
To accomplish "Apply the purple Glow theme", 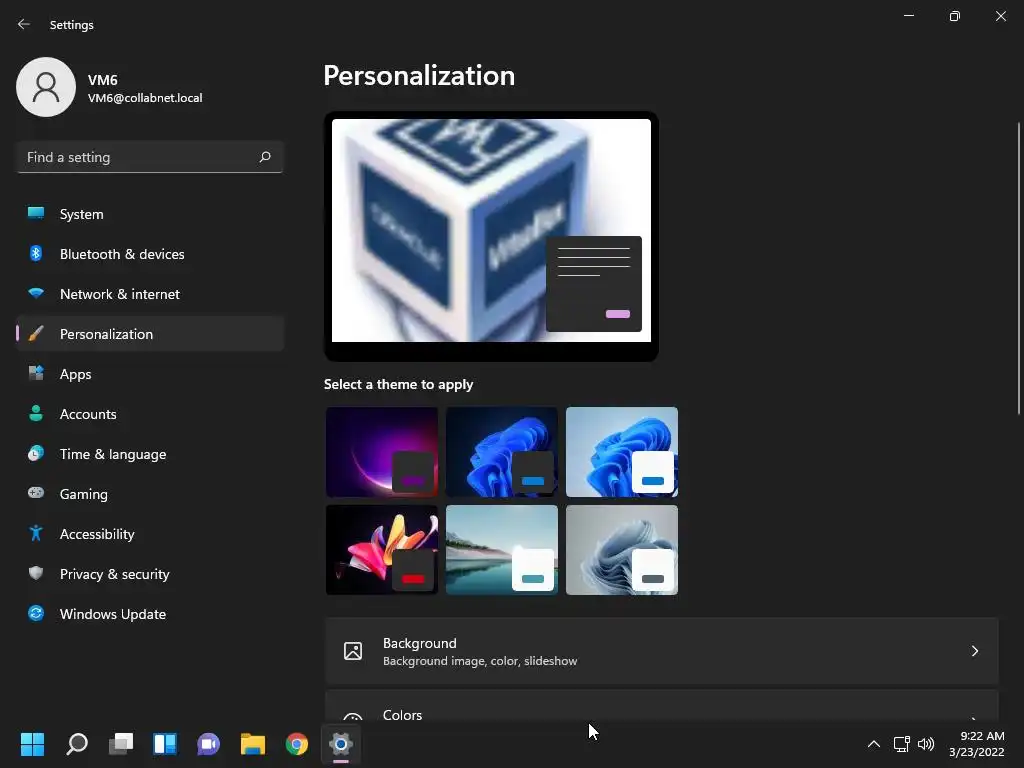I will [382, 452].
